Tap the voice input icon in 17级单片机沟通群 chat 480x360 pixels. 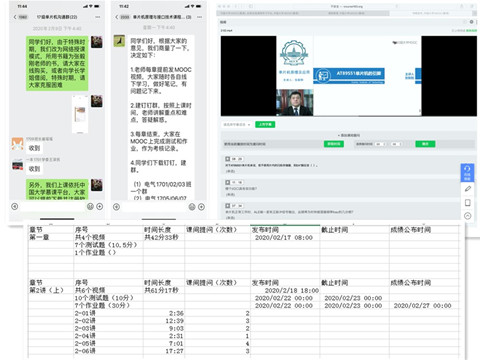(x=15, y=207)
